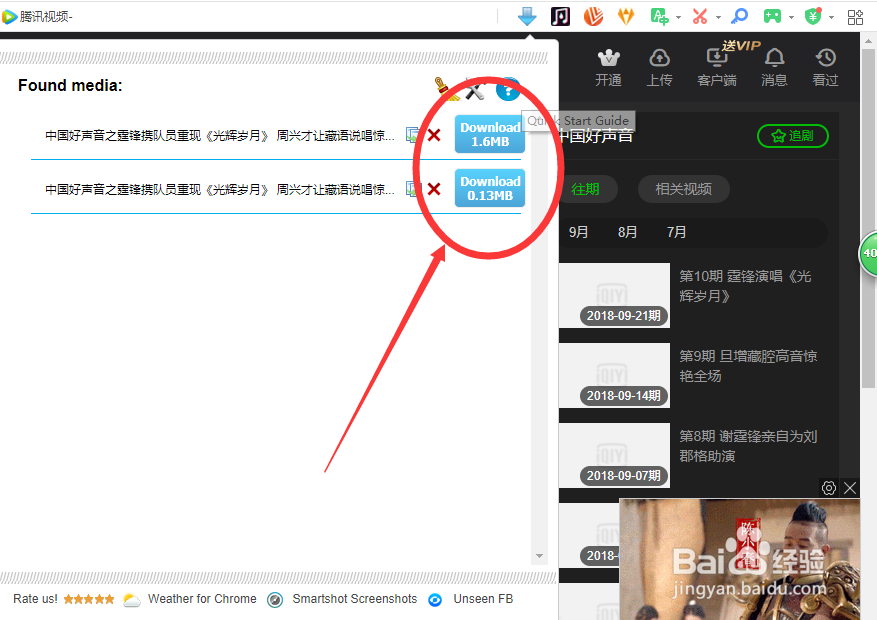Click the green yen shield icon
877x620 pixels.
click(813, 17)
